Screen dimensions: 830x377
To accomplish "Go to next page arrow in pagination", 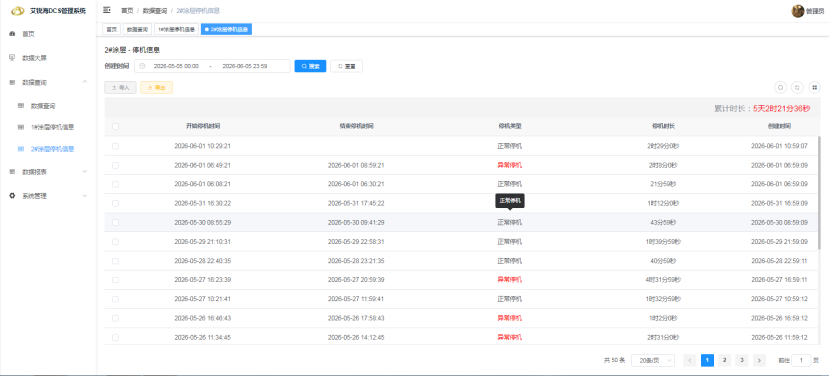I will click(x=760, y=361).
